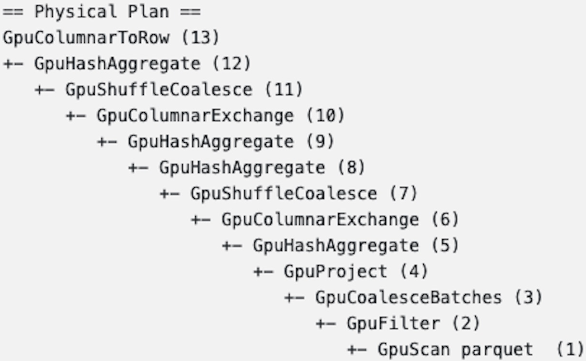Click the branch marker before GpuColumnarExchange (6)
The image size is (586, 361).
click(x=201, y=220)
